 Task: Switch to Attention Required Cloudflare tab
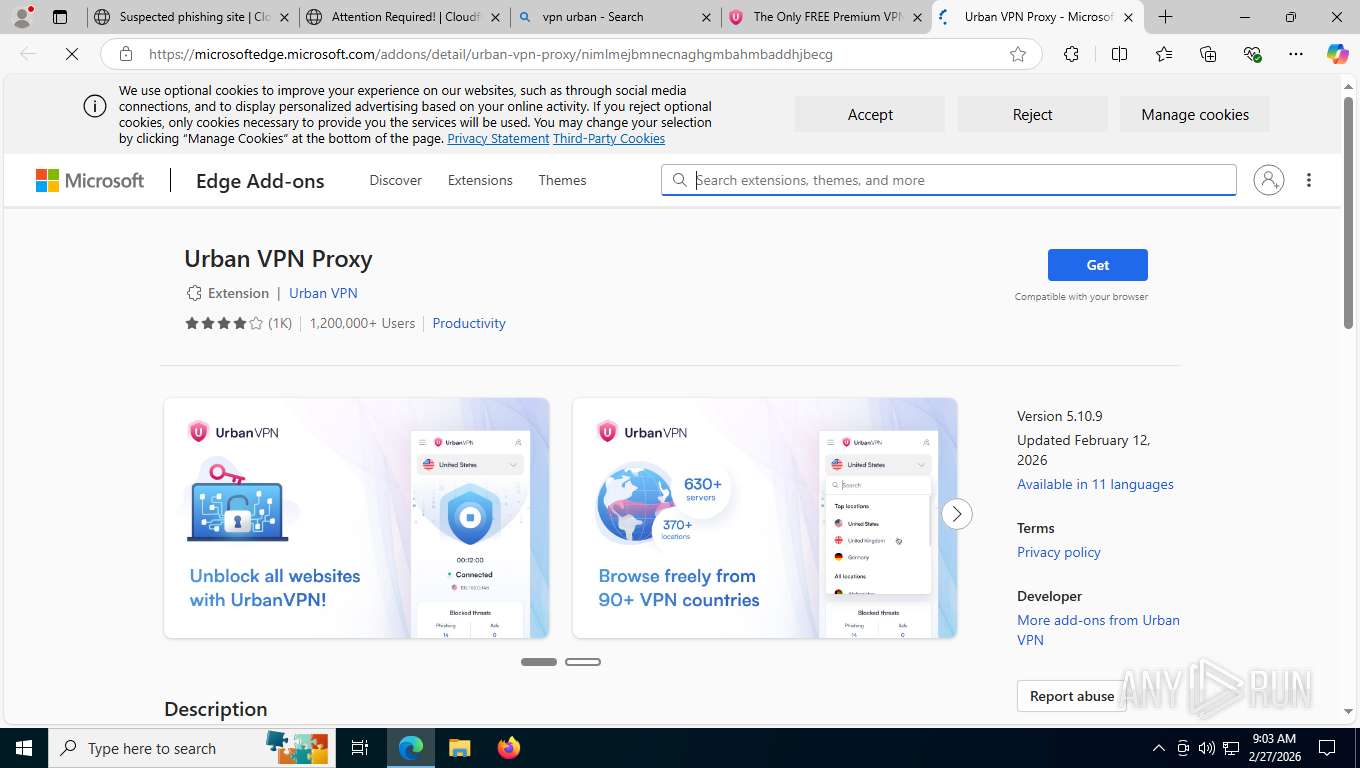(x=404, y=17)
